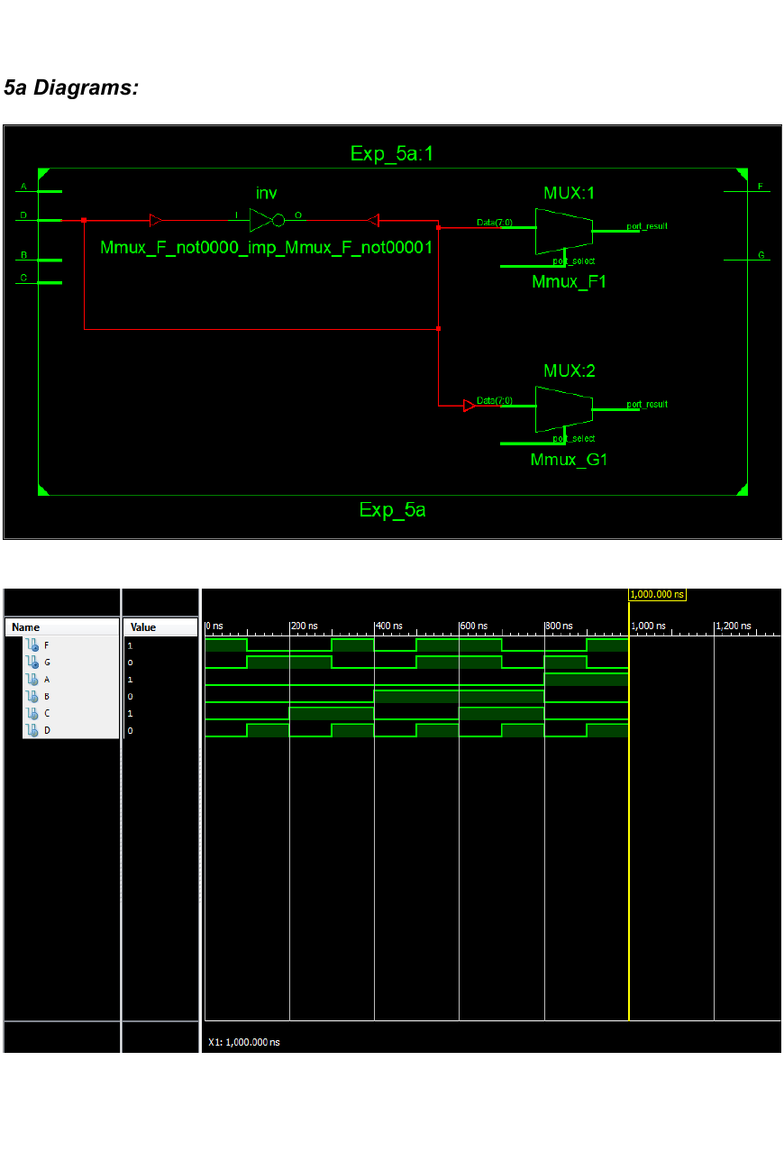This screenshot has height=1152, width=784.
Task: Click the value cell of signal C
Action: [x=160, y=713]
